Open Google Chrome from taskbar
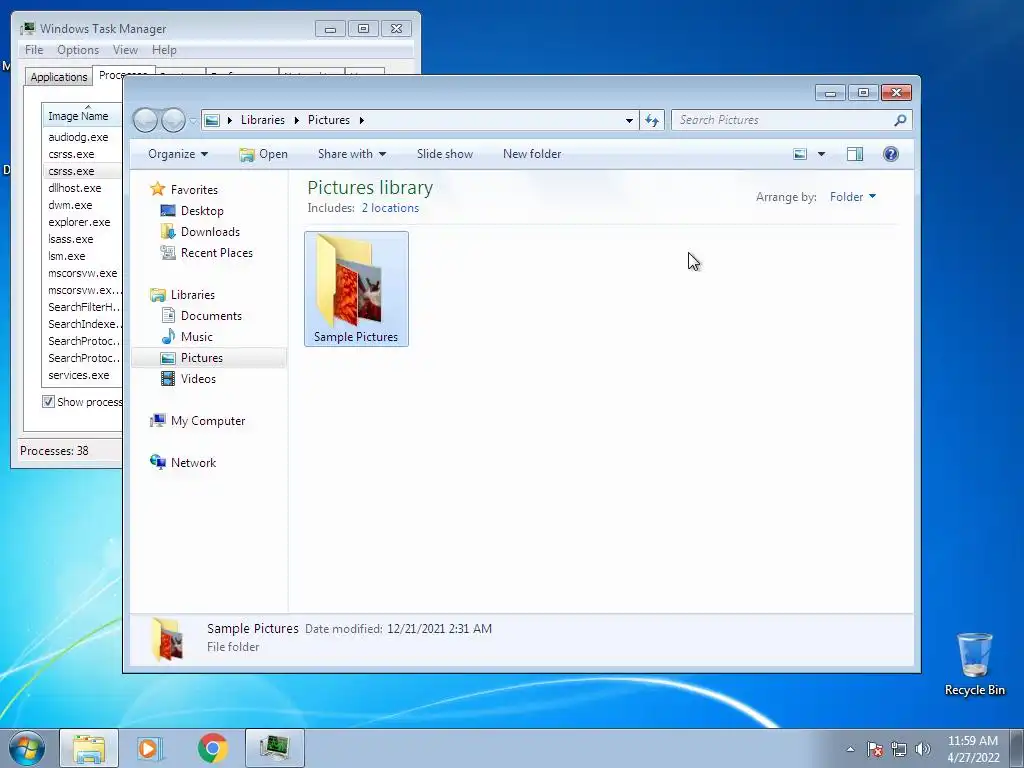1024x768 pixels. pos(212,748)
